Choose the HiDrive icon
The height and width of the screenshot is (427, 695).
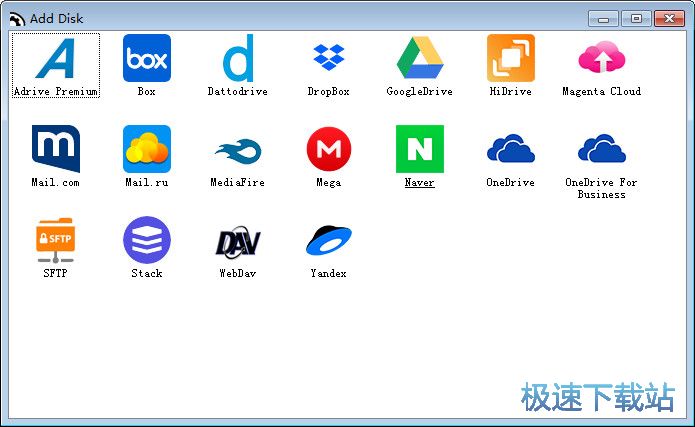[511, 59]
